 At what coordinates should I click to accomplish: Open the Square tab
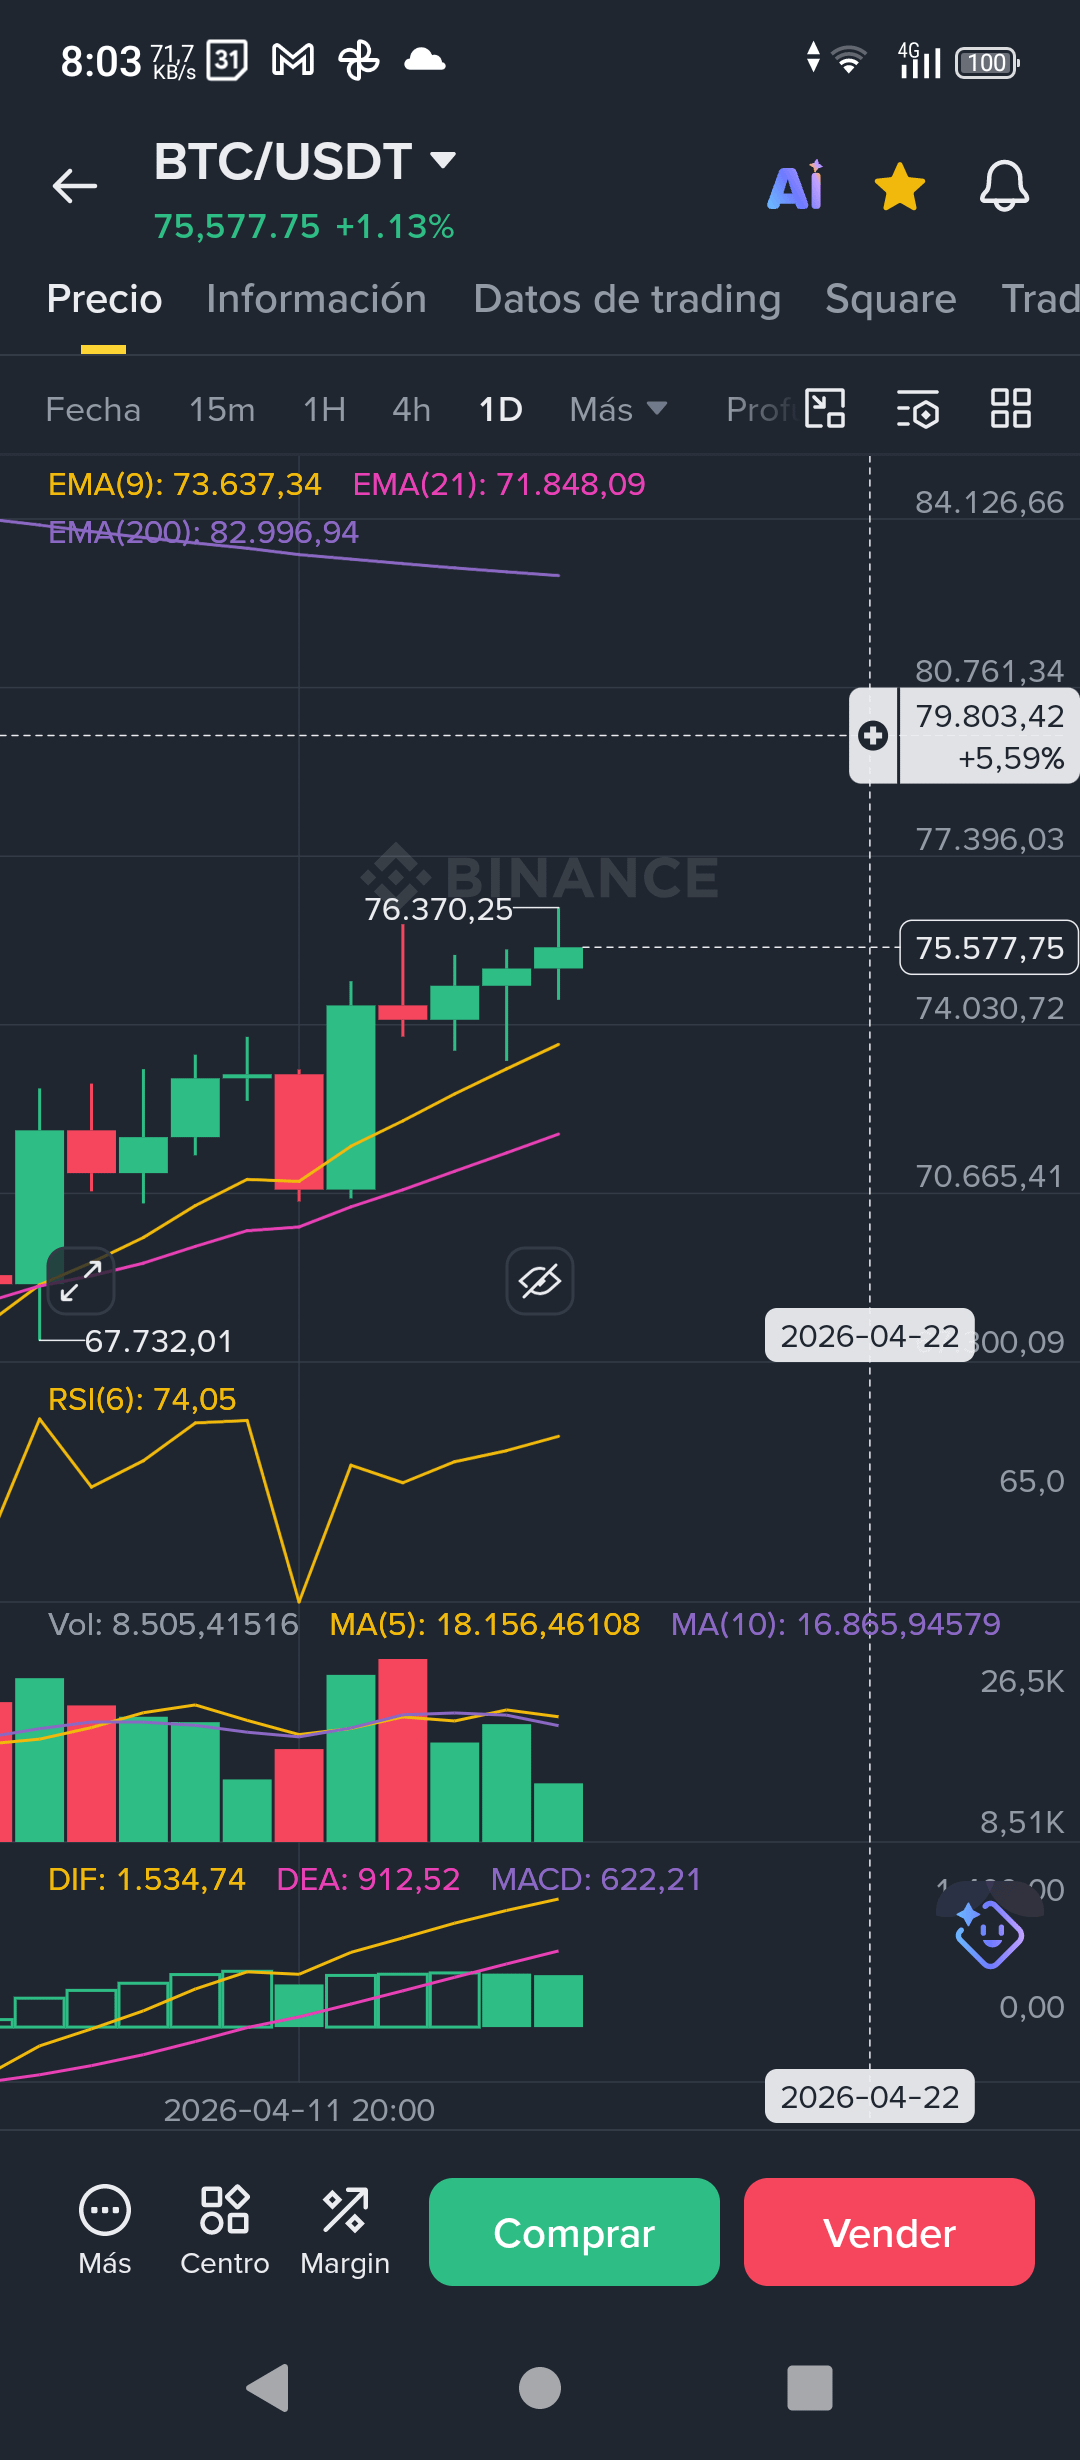coord(890,299)
